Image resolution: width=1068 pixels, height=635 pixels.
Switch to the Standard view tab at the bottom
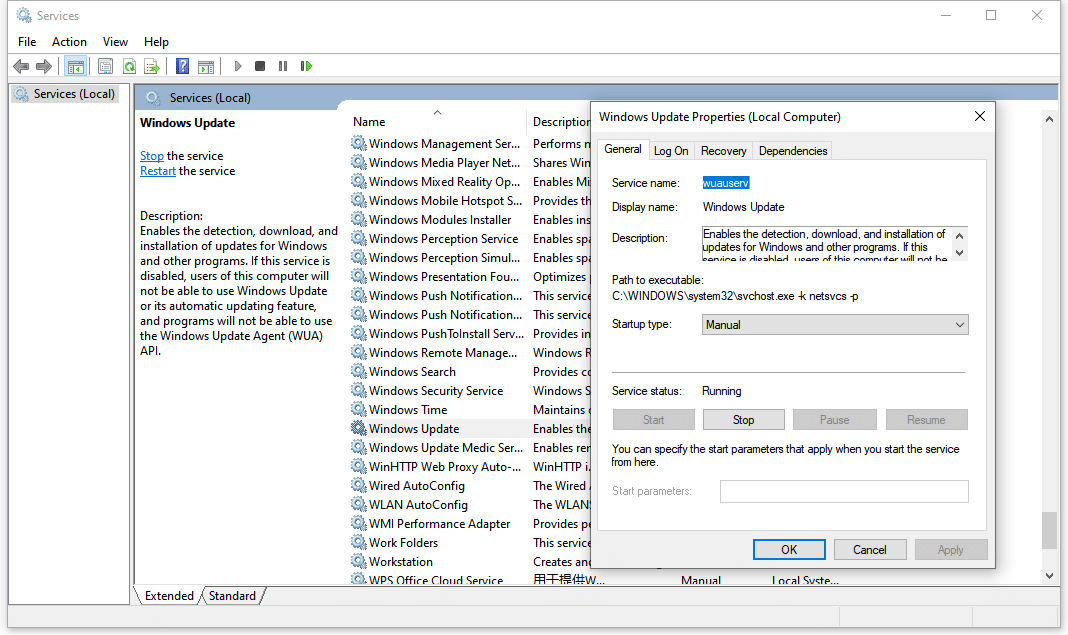[232, 596]
